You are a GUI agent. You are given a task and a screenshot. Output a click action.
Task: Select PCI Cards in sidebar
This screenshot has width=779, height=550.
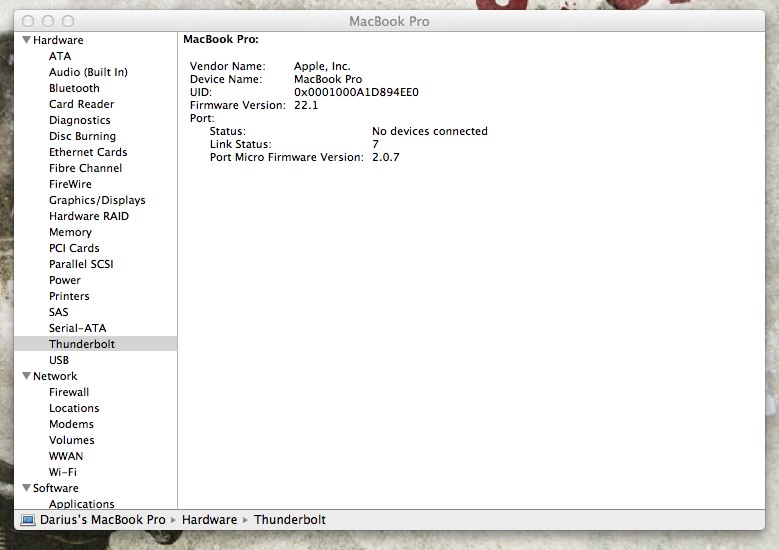click(x=74, y=248)
